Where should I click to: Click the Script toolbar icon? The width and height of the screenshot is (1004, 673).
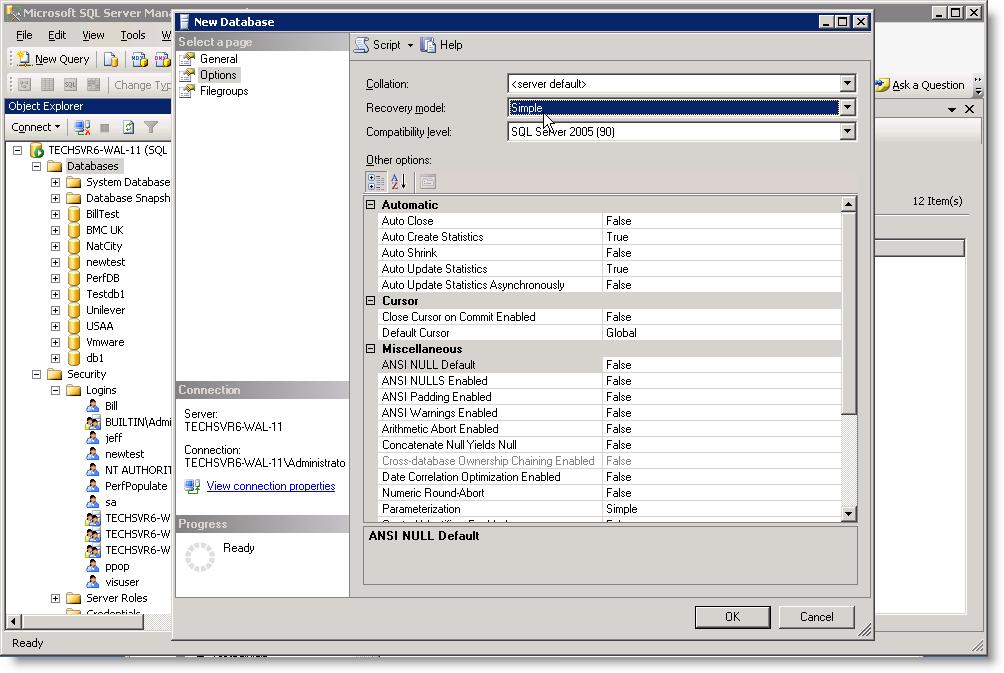point(362,45)
